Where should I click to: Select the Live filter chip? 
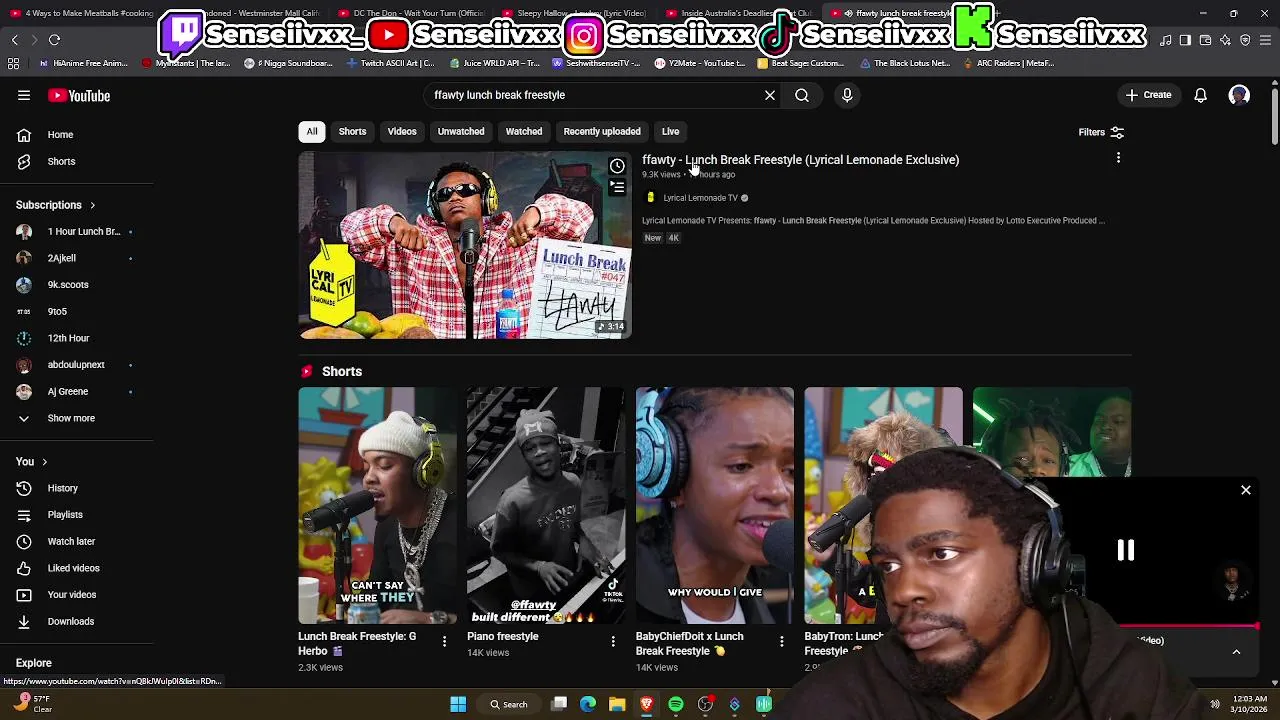670,132
